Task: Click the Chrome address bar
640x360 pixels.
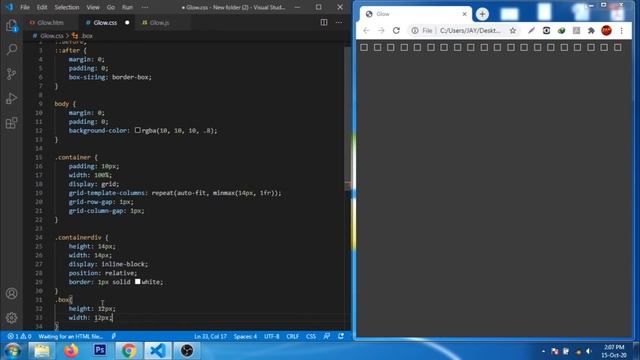Action: click(469, 31)
